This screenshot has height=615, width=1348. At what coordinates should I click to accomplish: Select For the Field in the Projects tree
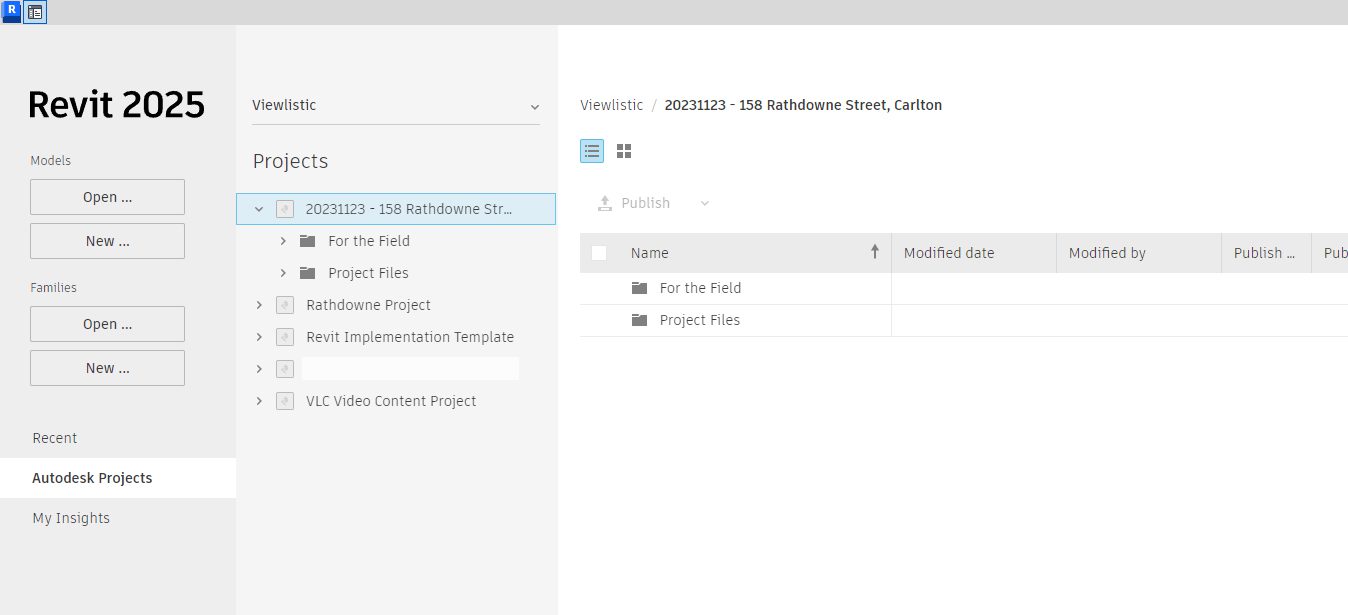[369, 241]
